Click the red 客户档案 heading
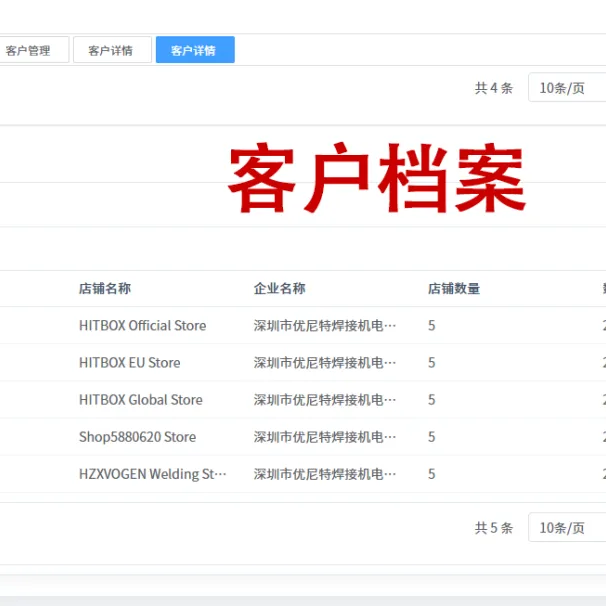Screen dimensions: 606x606 pyautogui.click(x=377, y=177)
